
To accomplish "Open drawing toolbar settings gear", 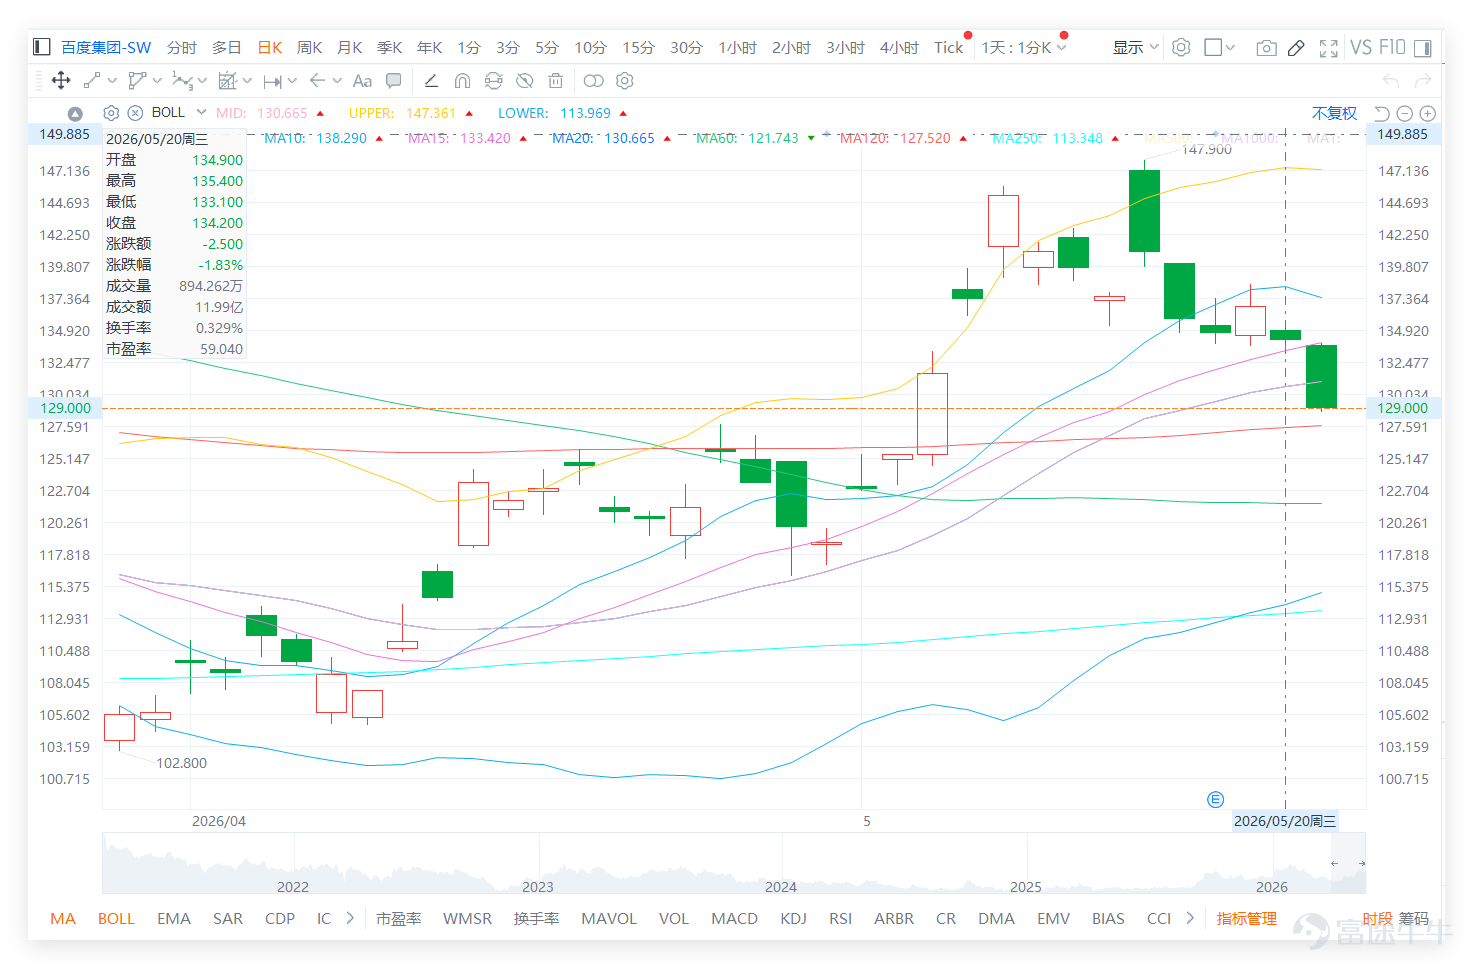I will pyautogui.click(x=625, y=81).
